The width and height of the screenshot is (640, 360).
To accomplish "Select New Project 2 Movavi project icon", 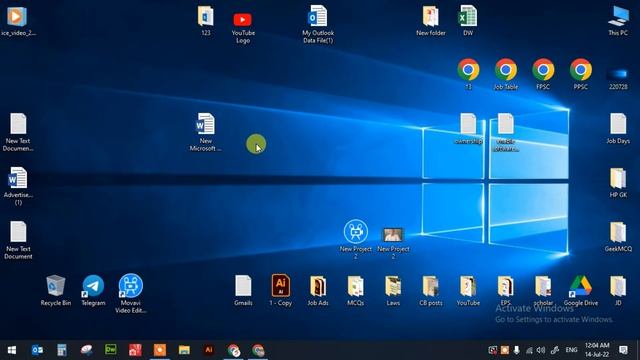I will [356, 231].
